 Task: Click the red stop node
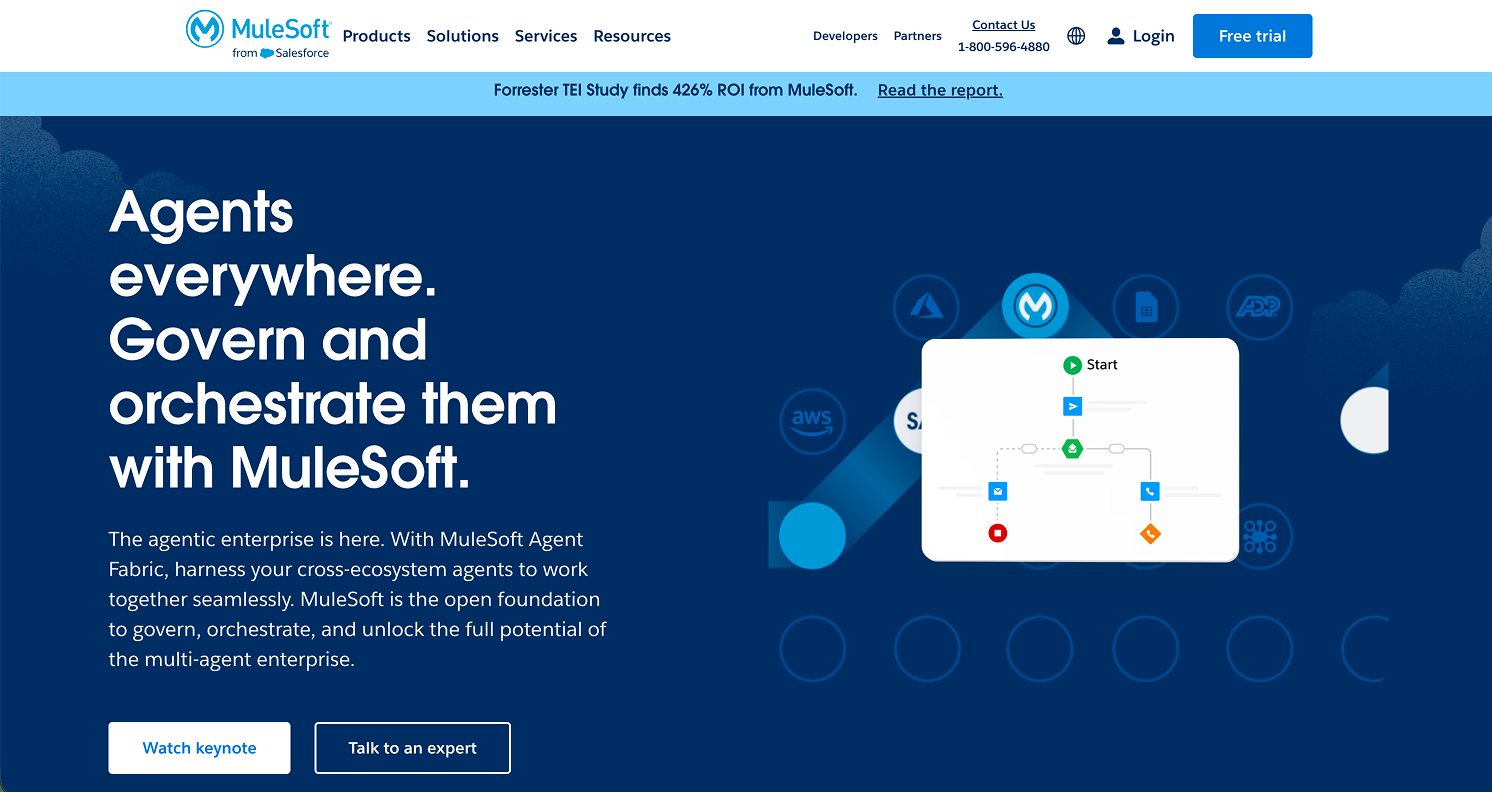997,533
